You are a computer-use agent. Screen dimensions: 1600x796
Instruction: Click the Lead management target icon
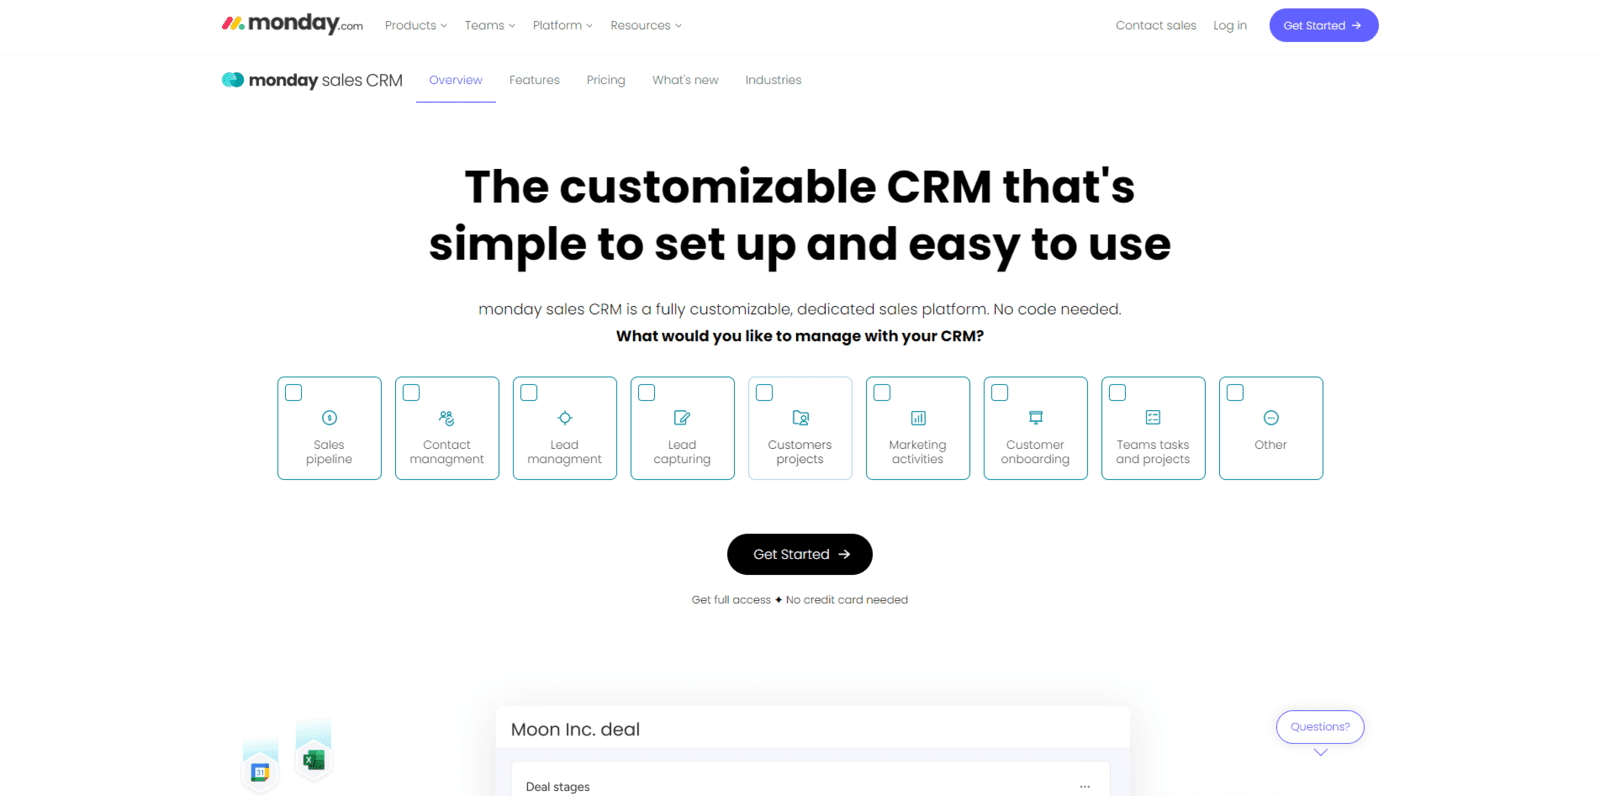click(565, 418)
